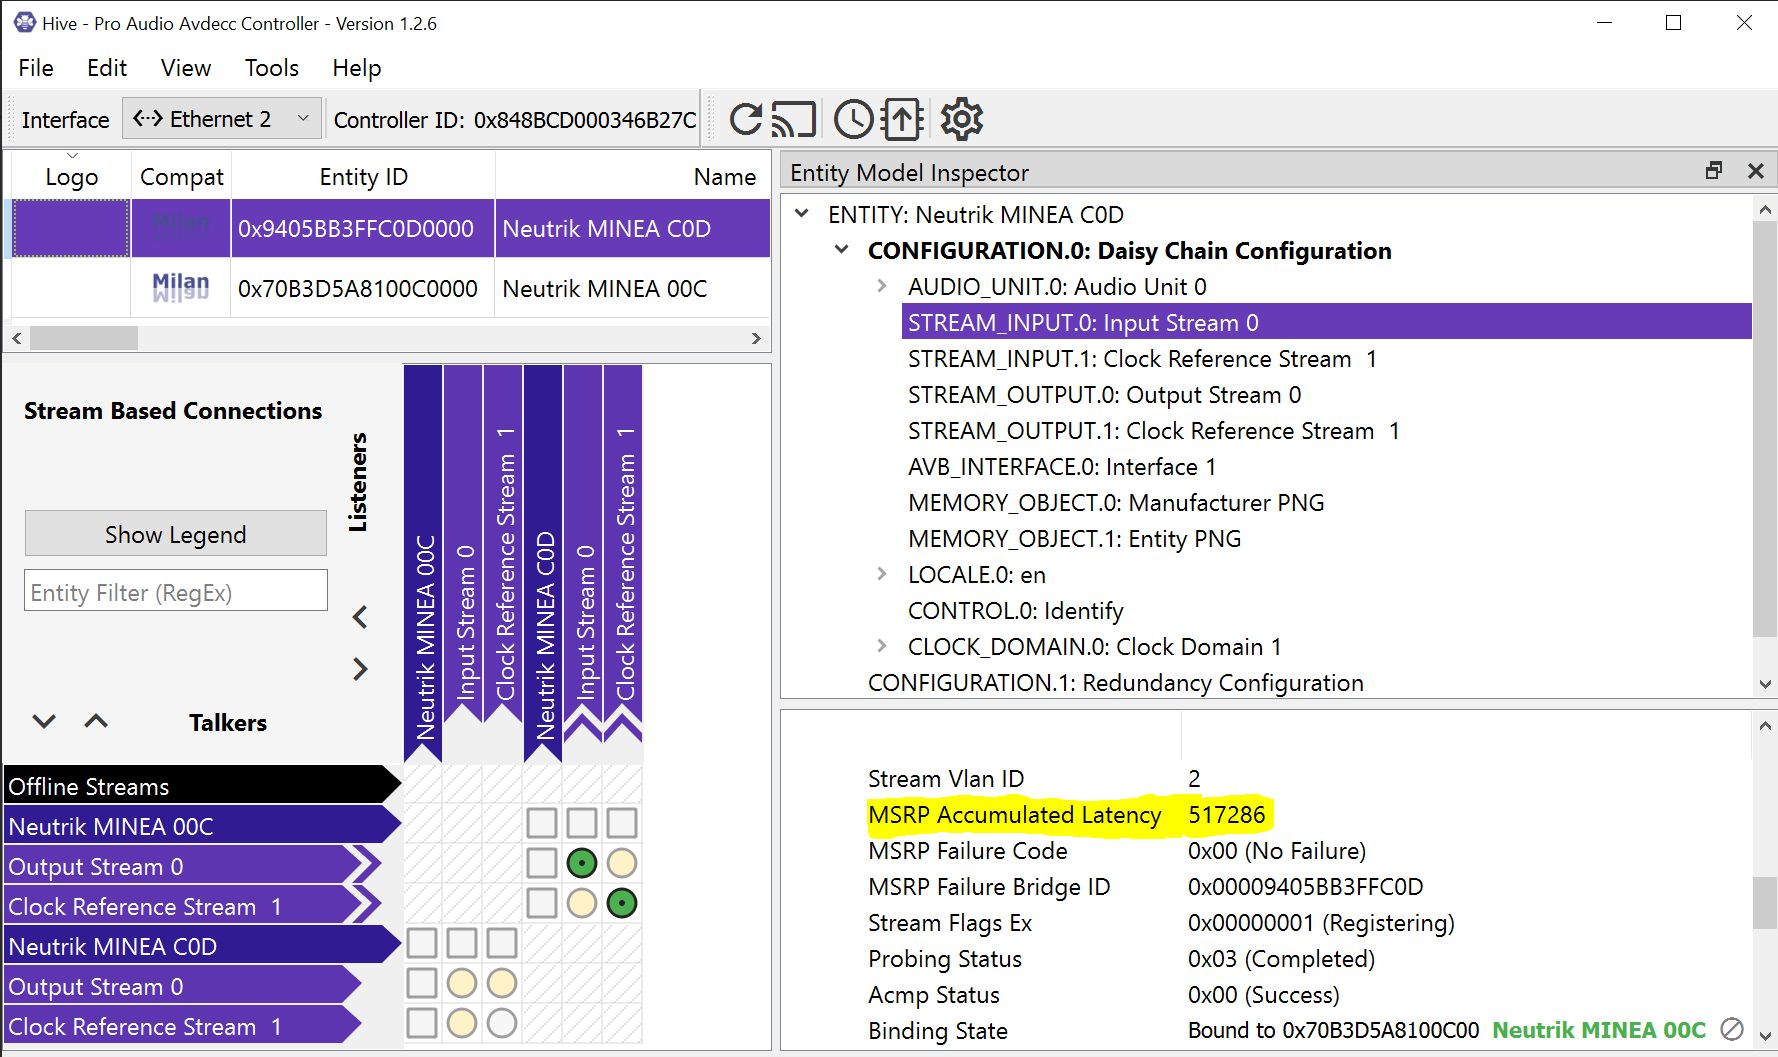Click the refresh controller icon in the toolbar
This screenshot has width=1778, height=1057.
(745, 119)
